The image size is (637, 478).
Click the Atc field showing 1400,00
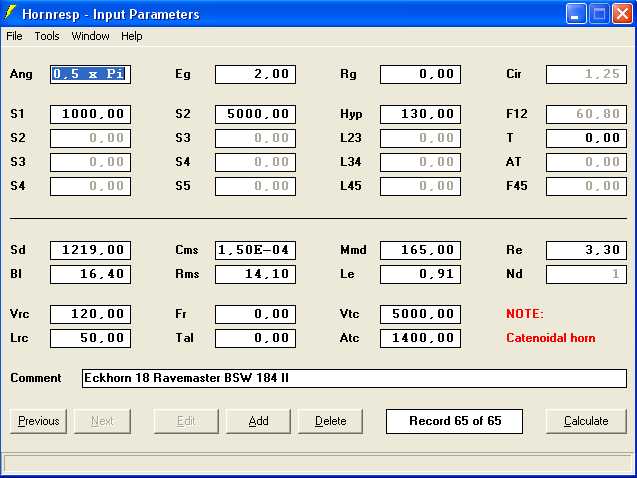[x=420, y=338]
